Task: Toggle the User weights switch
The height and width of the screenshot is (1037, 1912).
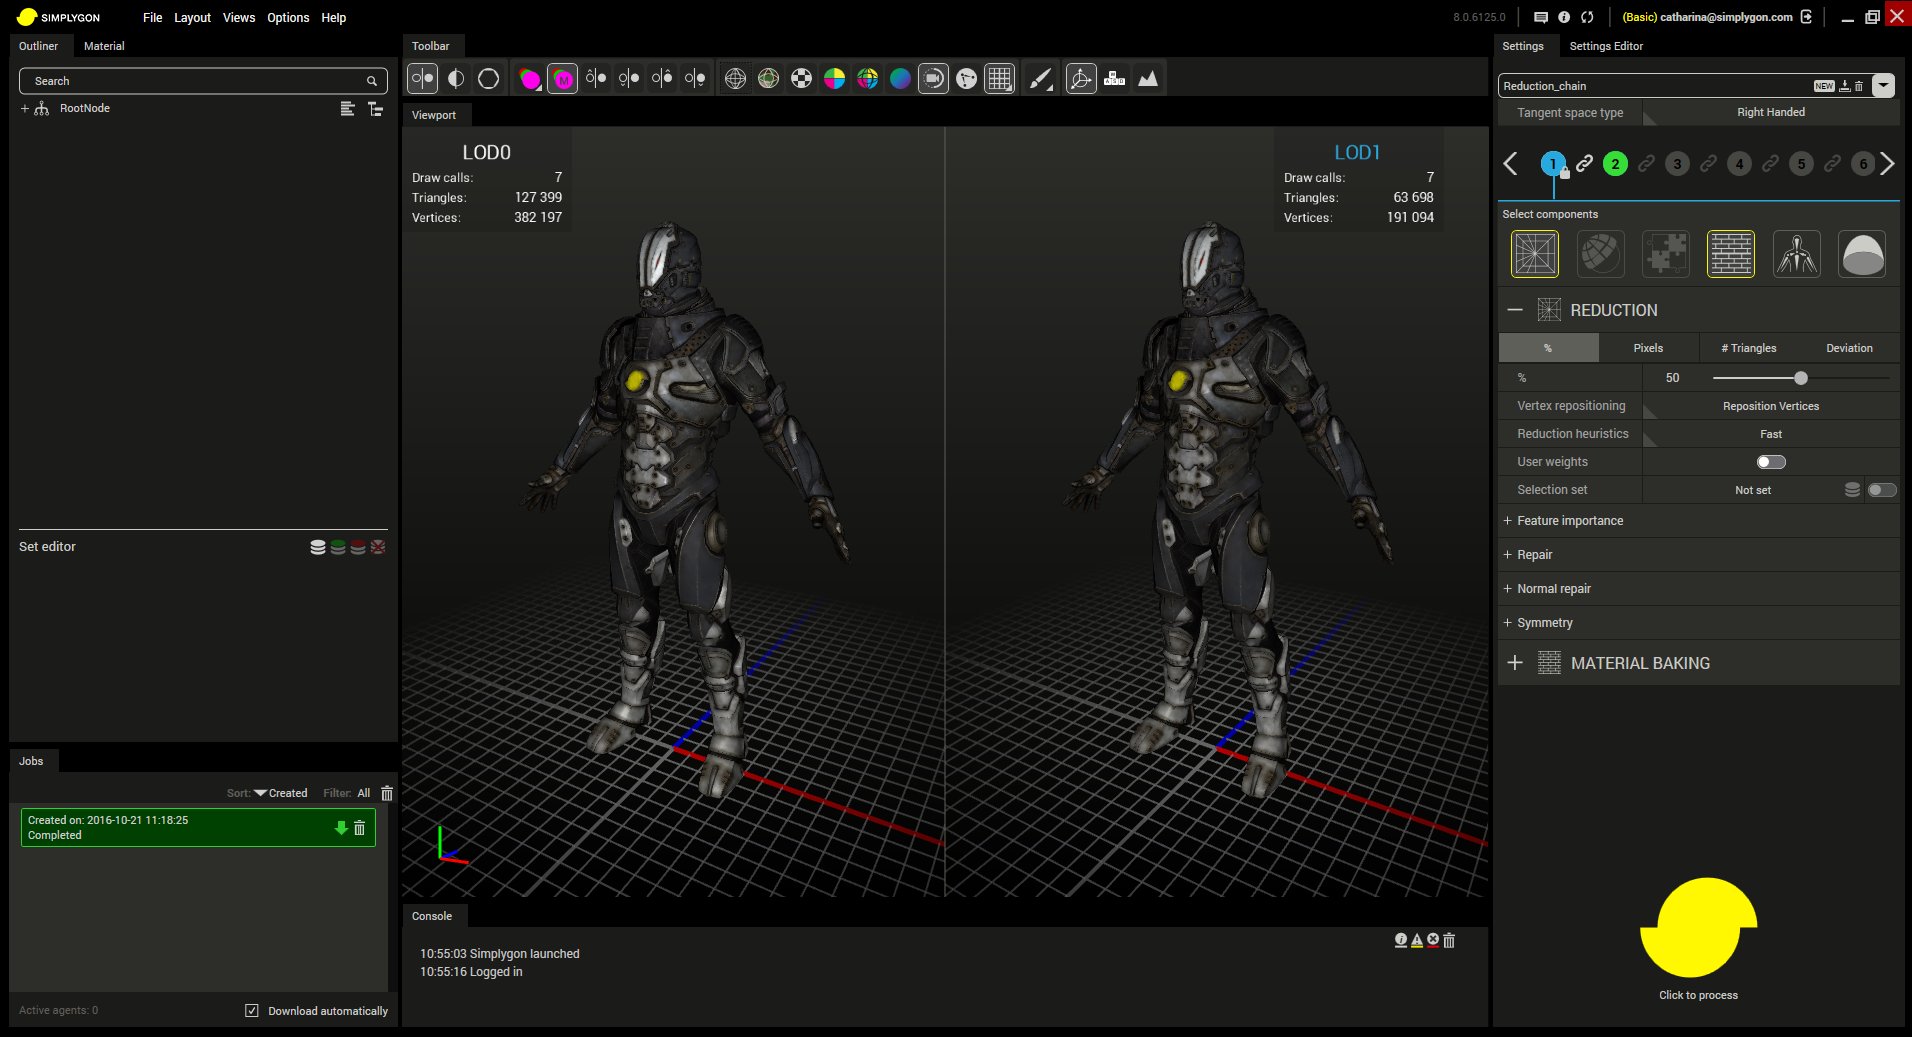Action: click(1770, 461)
